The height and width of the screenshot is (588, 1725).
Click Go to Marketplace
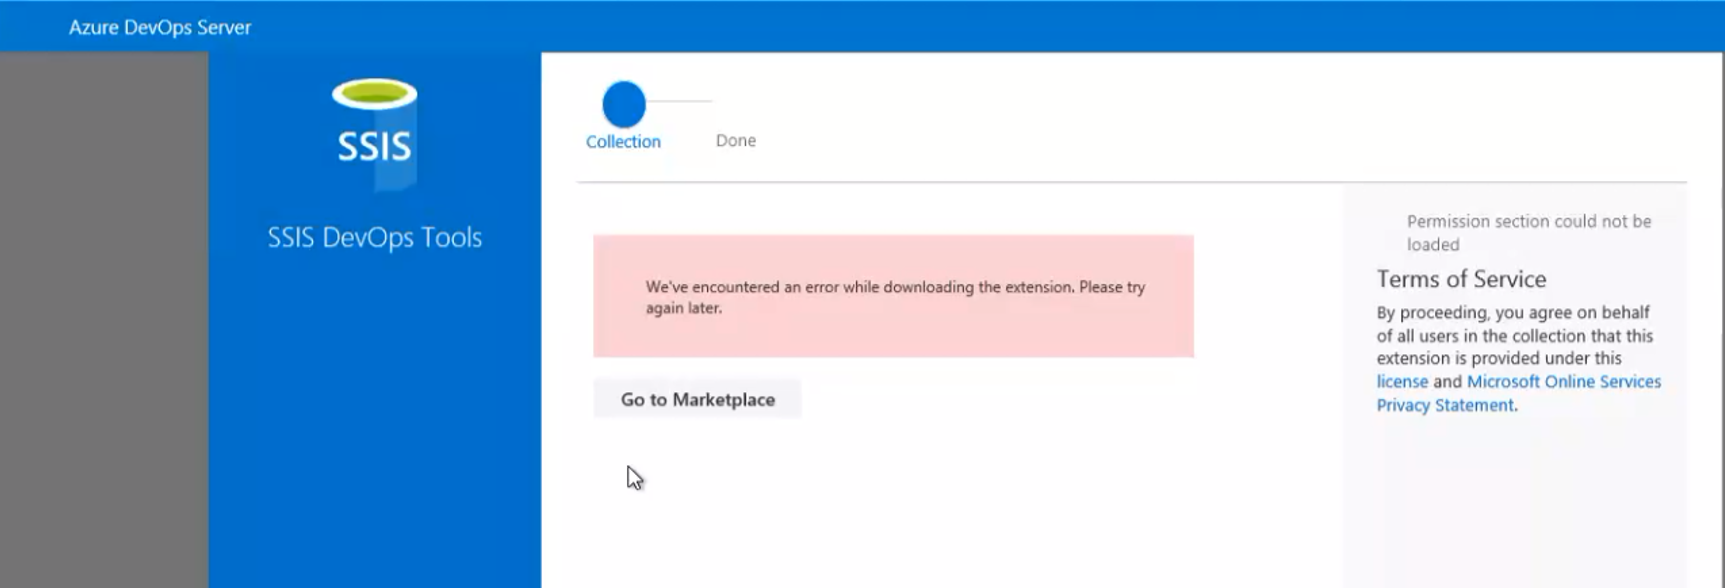[697, 398]
